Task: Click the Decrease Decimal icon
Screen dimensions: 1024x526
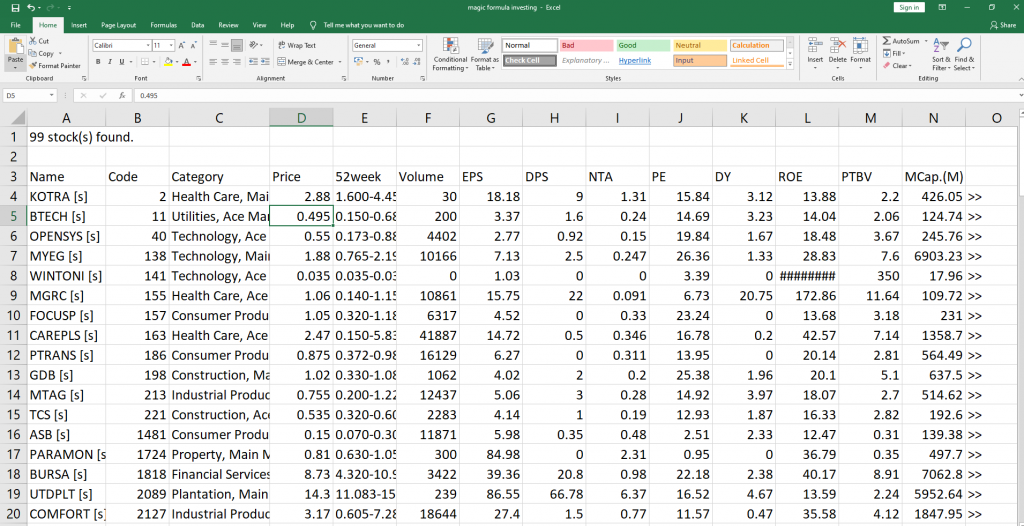Action: 418,62
